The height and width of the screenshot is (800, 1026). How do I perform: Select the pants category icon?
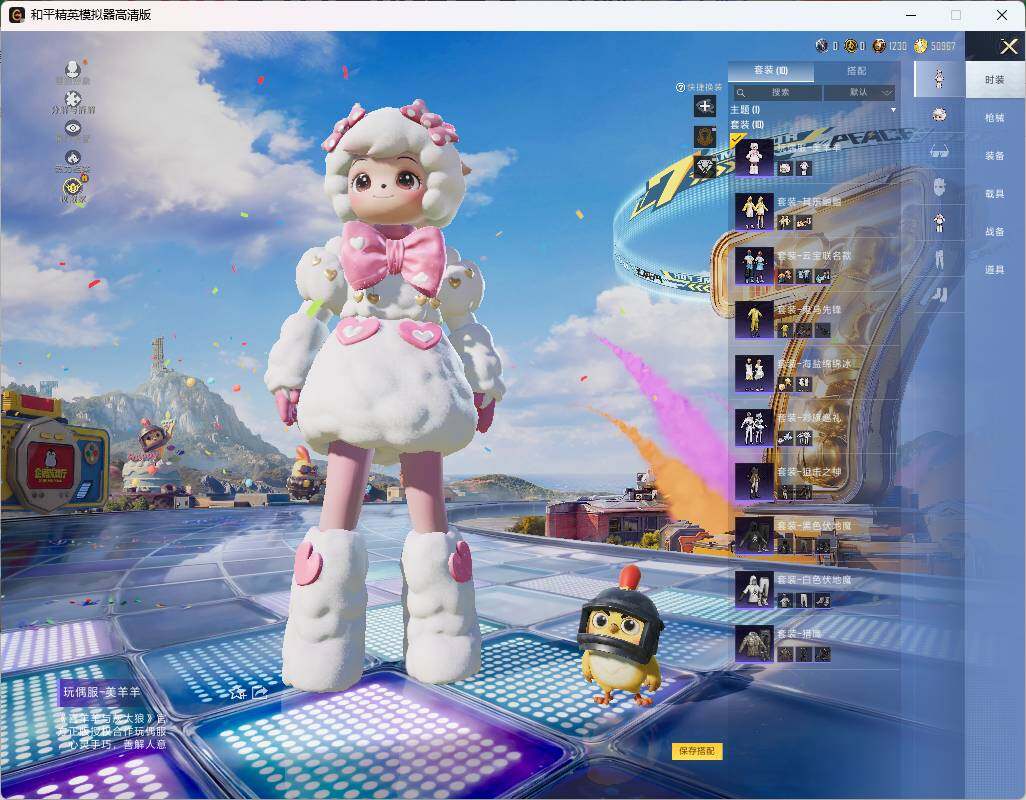(x=939, y=258)
